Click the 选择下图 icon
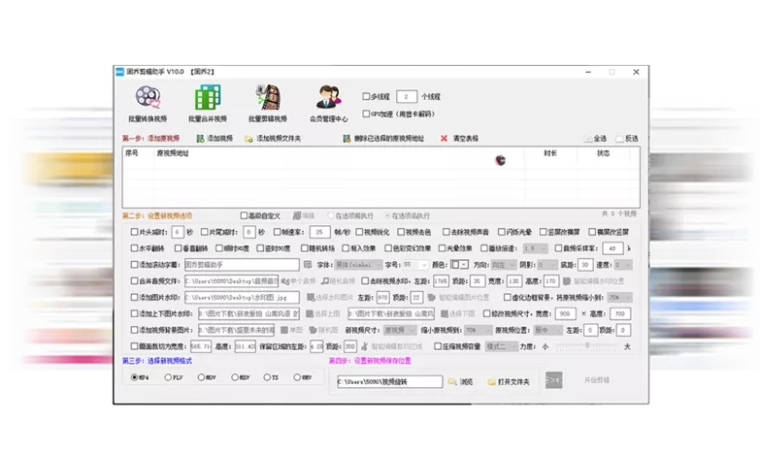This screenshot has width=760, height=455. 444,314
